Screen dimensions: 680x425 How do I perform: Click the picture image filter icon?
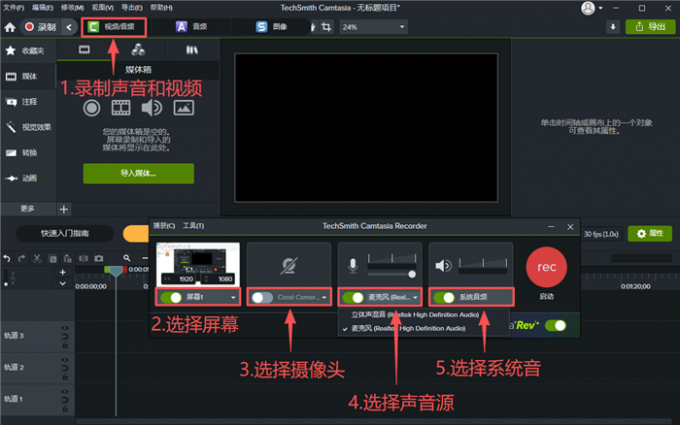[183, 108]
